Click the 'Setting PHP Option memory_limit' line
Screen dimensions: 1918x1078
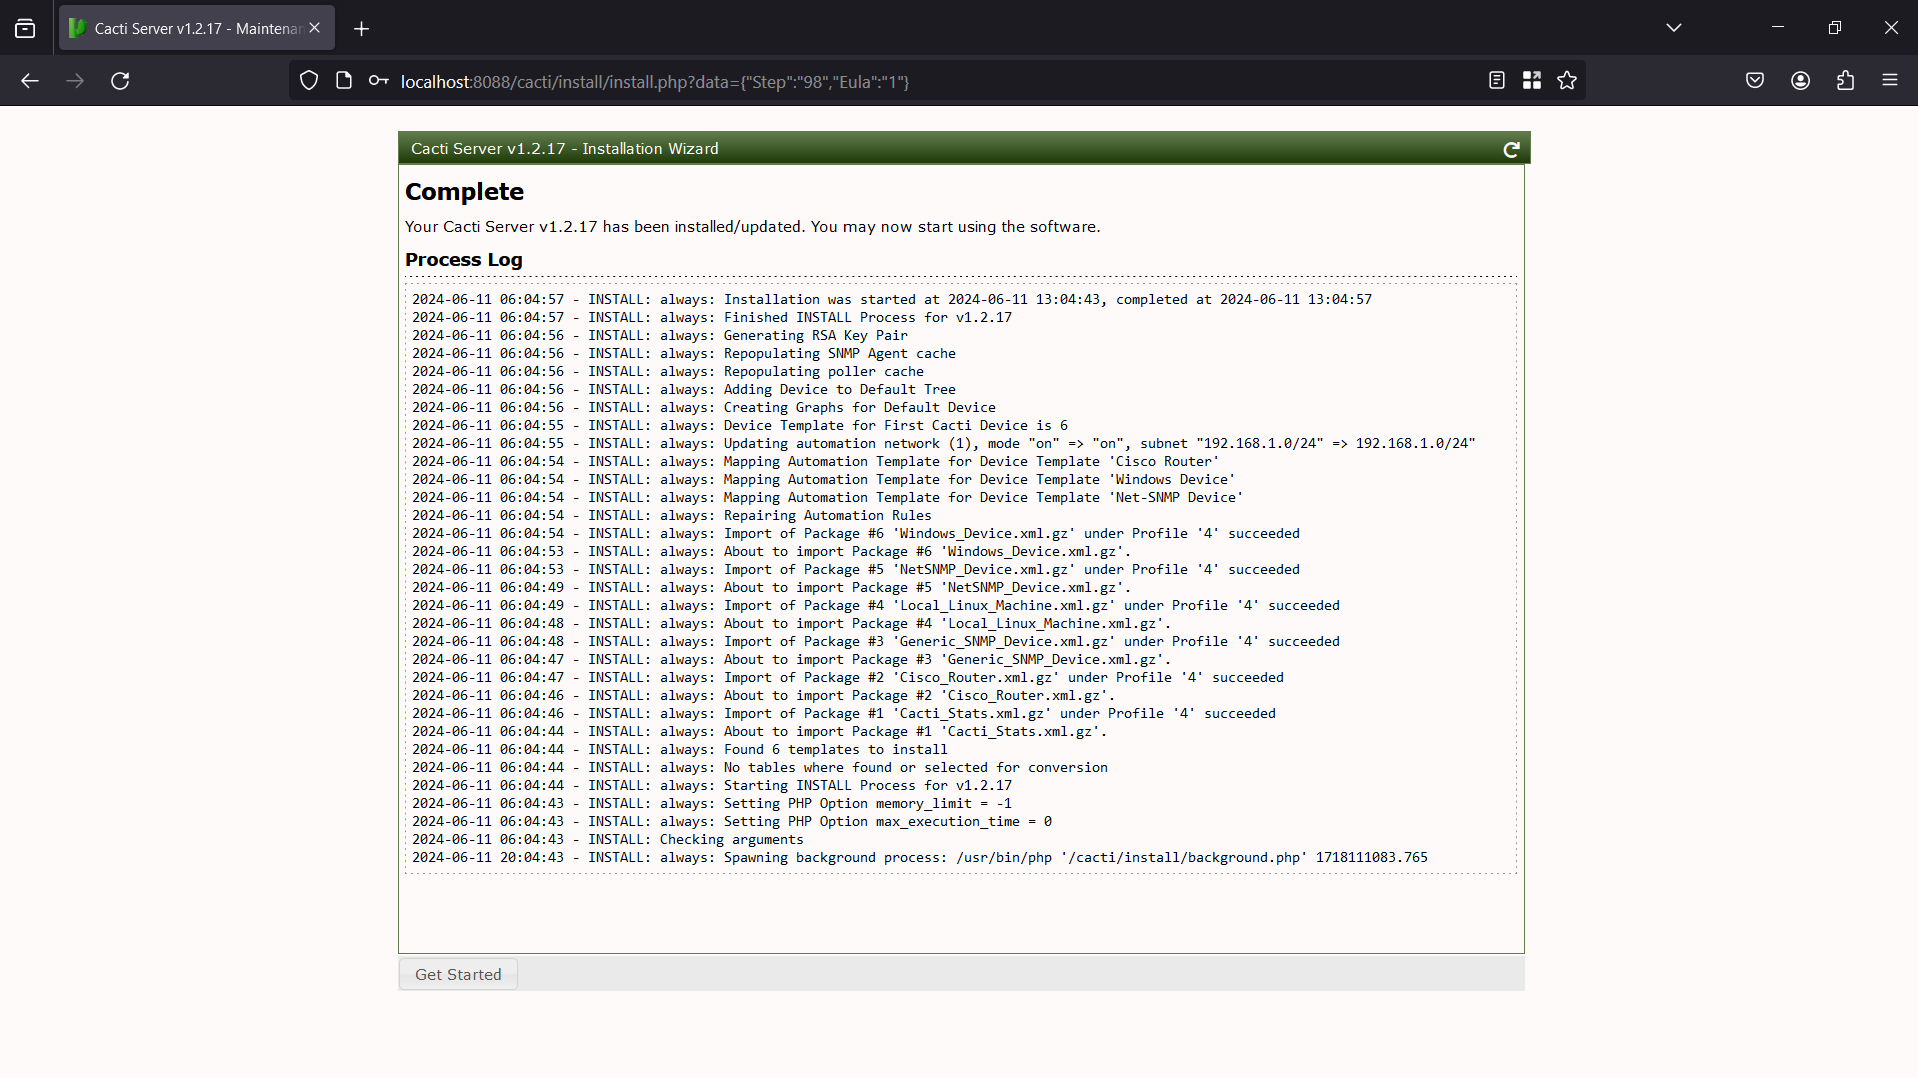click(x=712, y=804)
